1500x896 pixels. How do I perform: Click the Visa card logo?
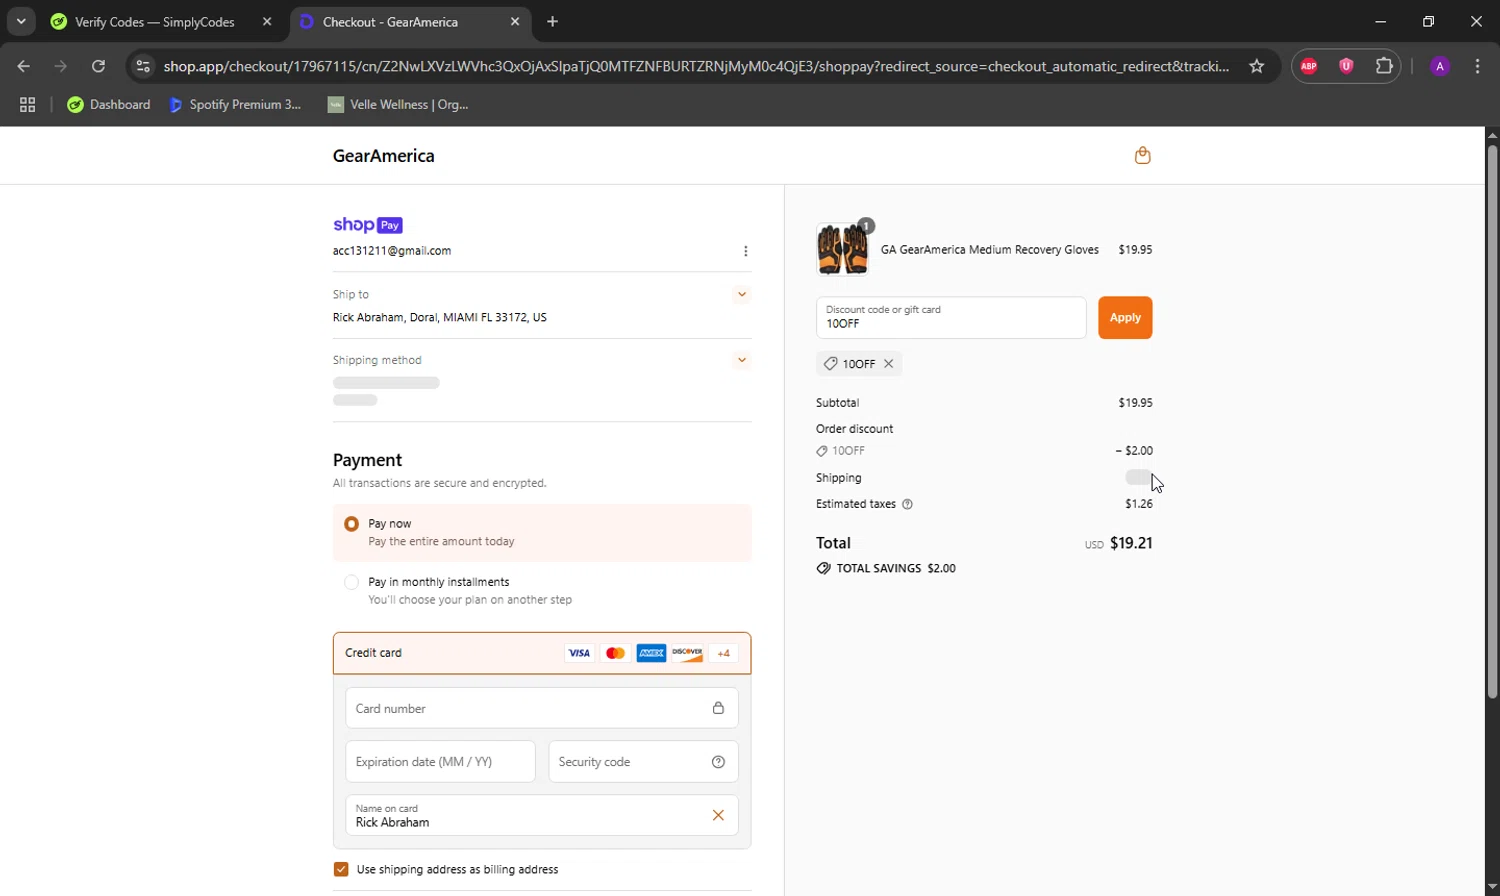(x=579, y=653)
